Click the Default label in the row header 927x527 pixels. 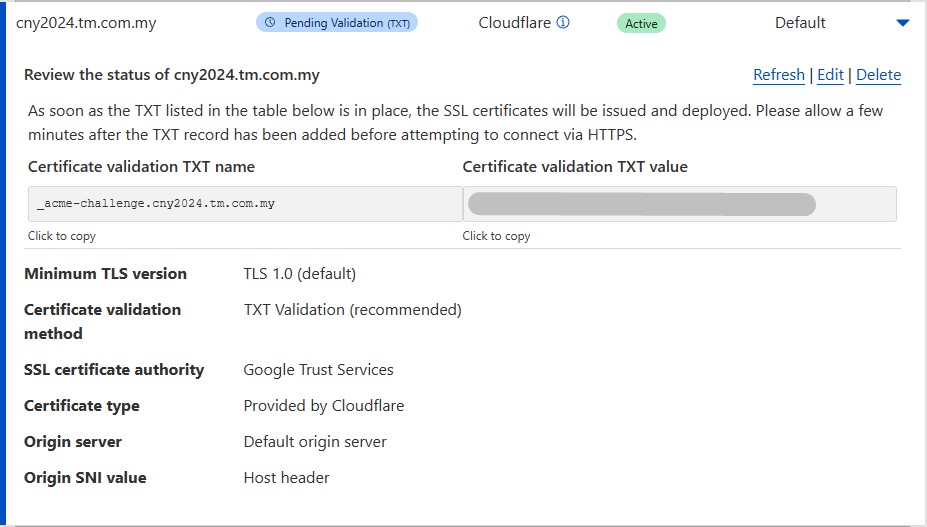click(x=800, y=22)
